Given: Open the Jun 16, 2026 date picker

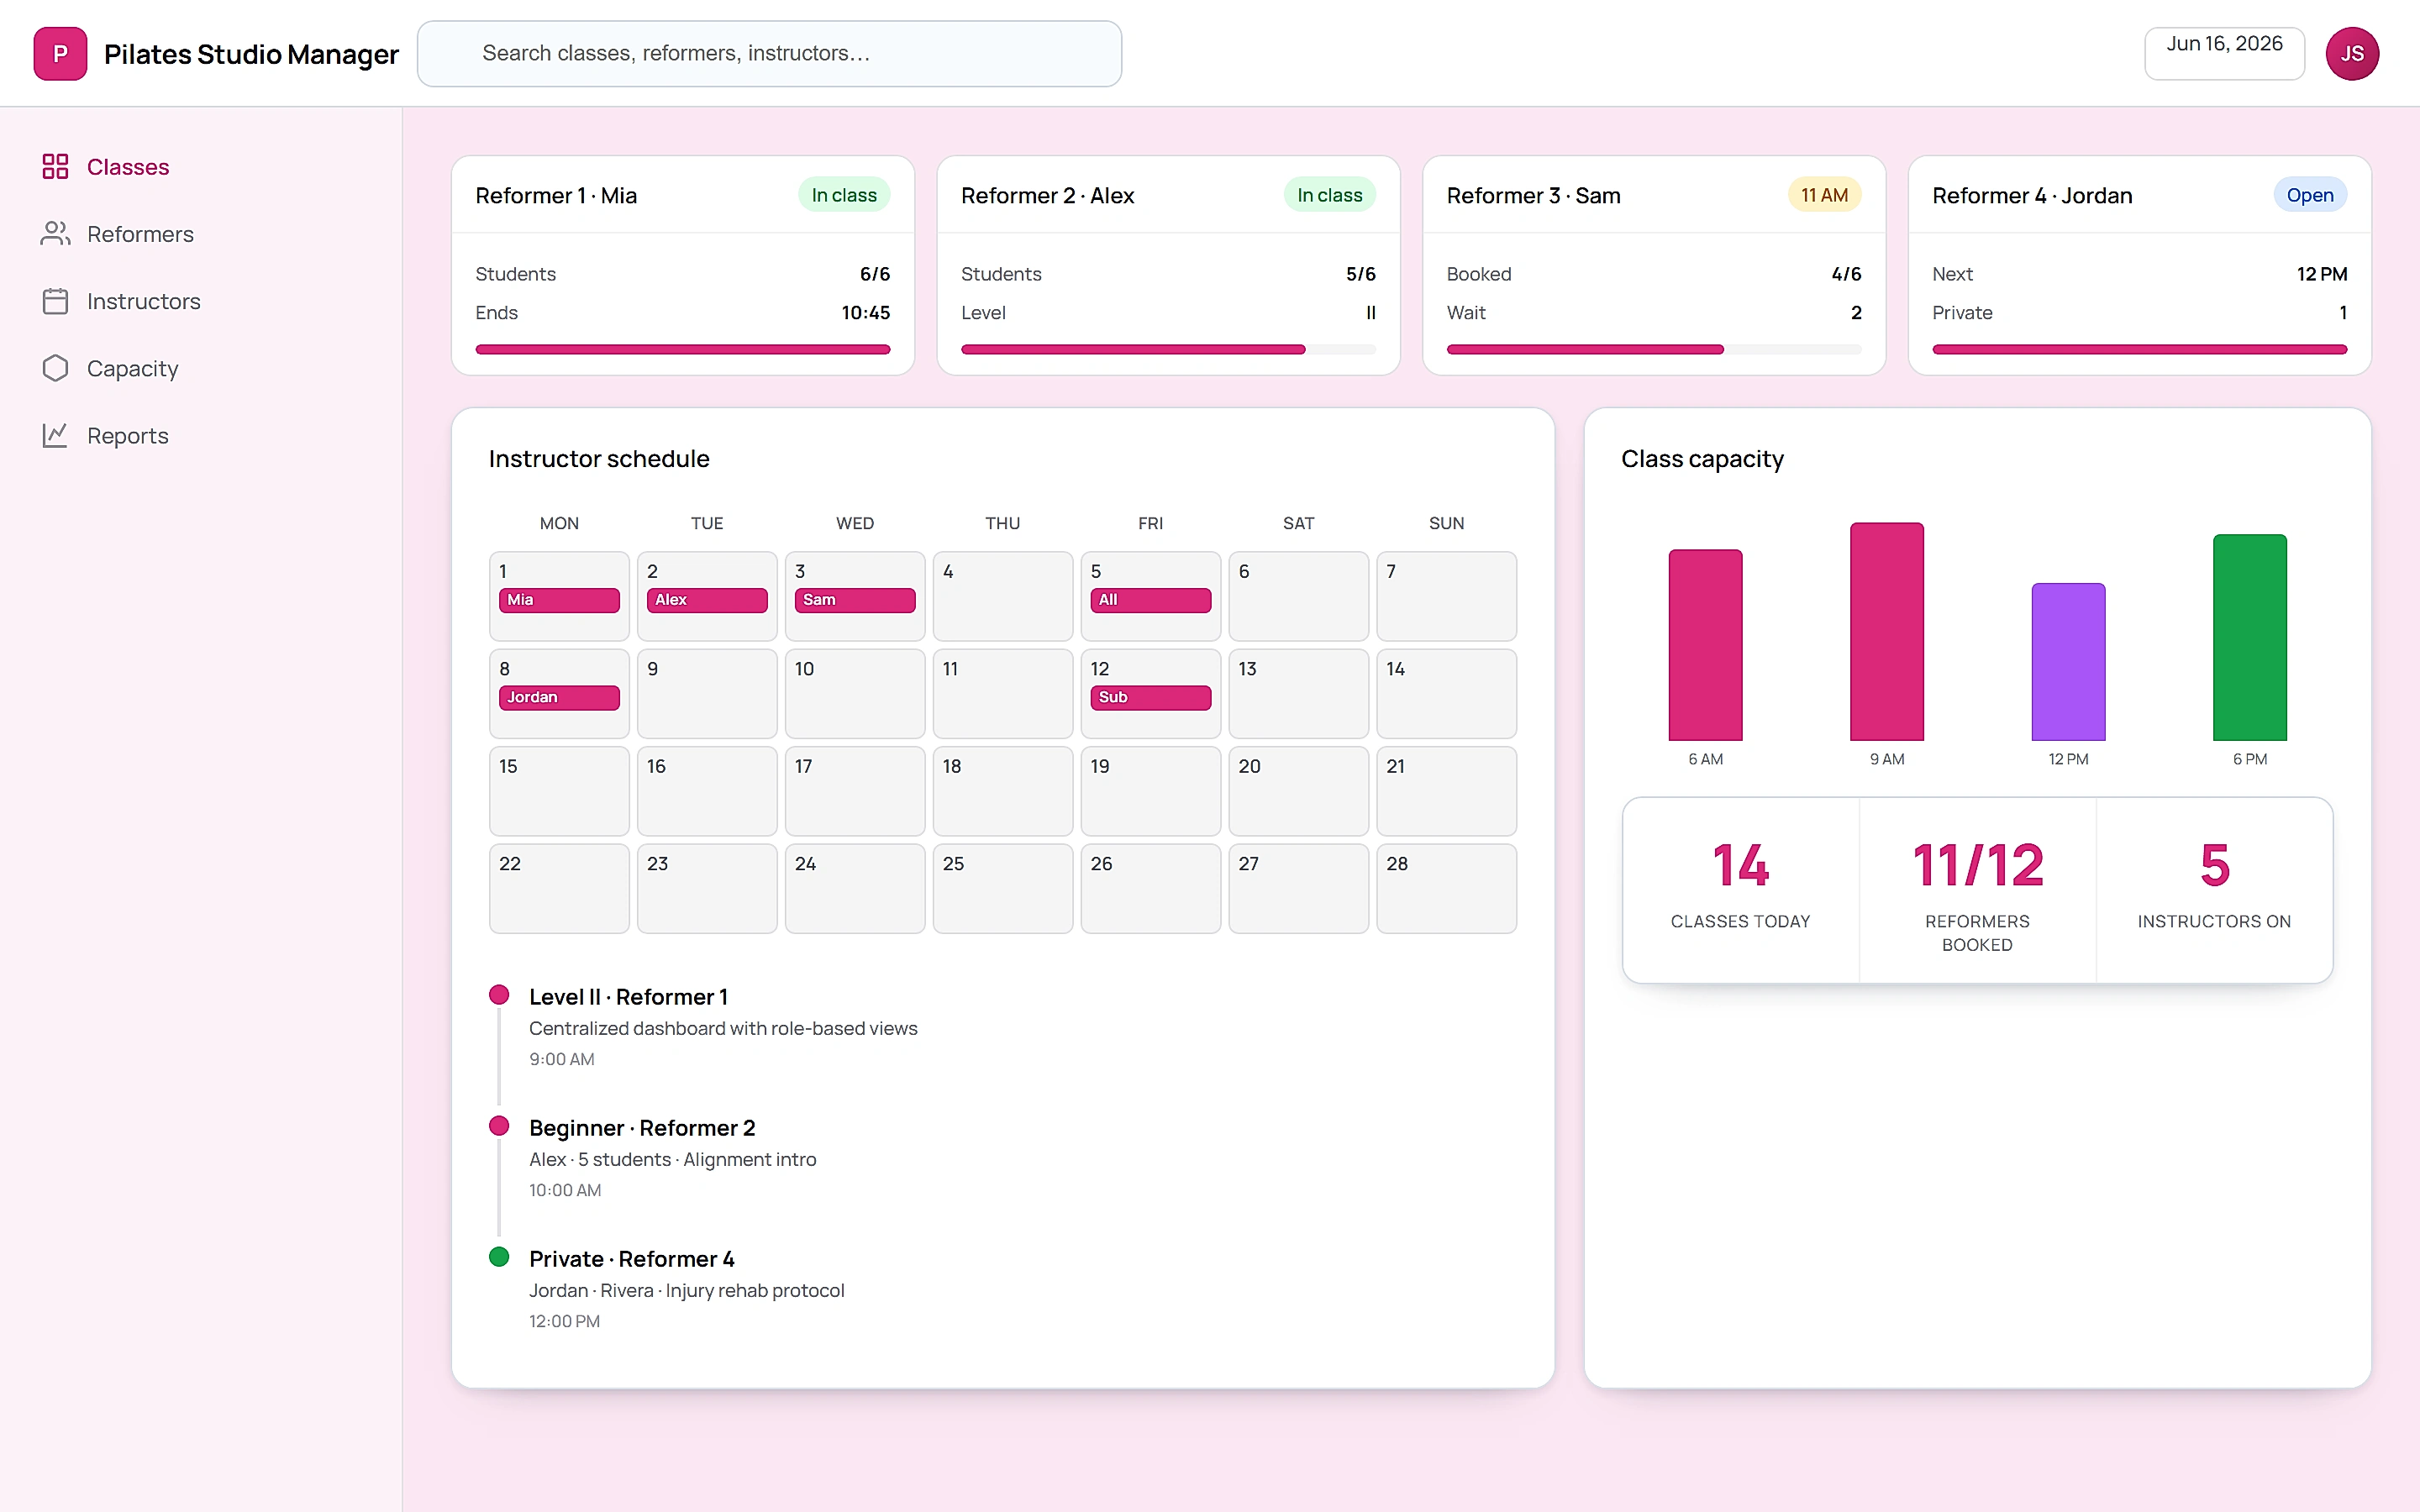Looking at the screenshot, I should tap(2224, 54).
